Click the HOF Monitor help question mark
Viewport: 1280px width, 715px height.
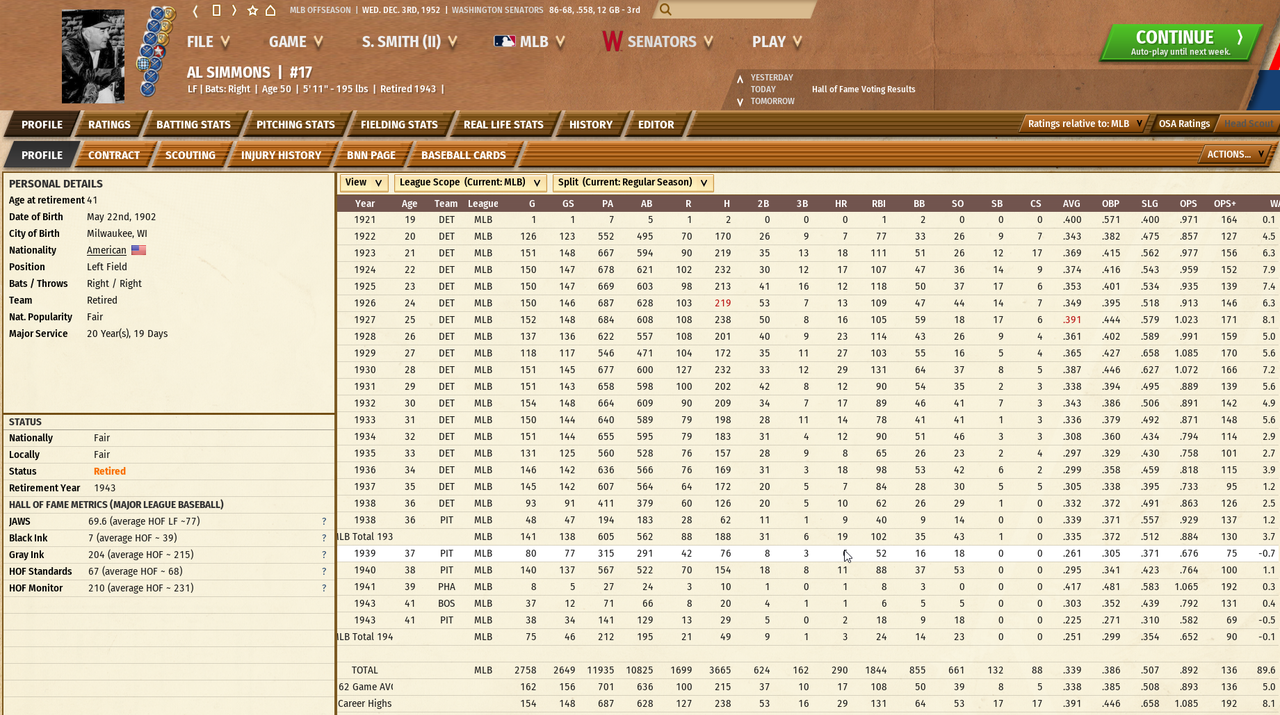click(x=324, y=588)
